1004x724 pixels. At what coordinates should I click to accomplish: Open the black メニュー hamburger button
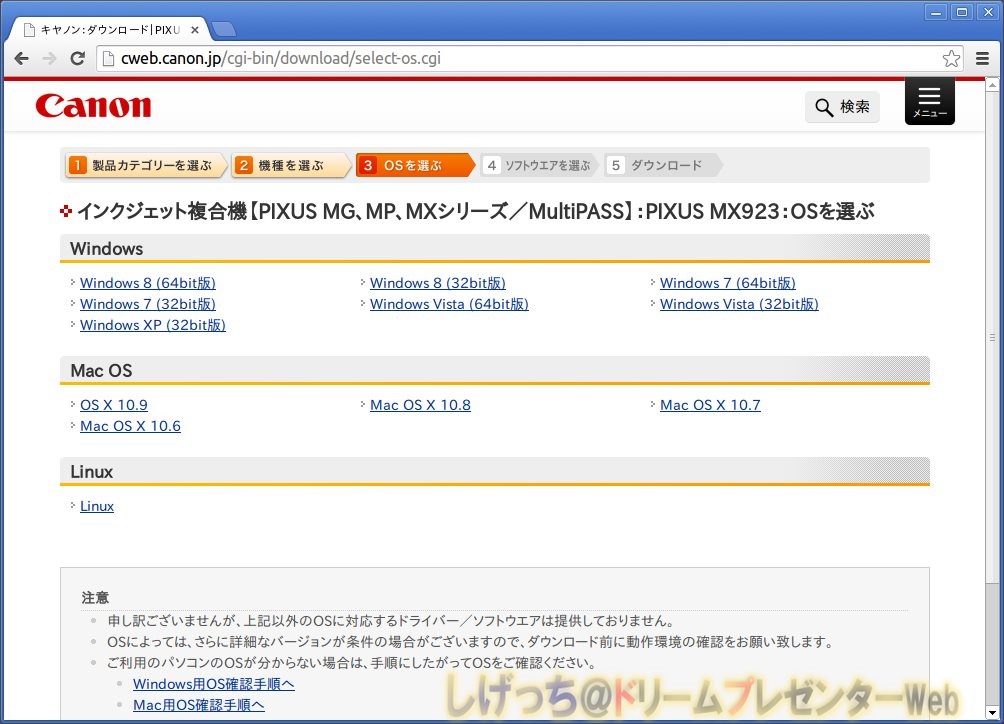(930, 101)
